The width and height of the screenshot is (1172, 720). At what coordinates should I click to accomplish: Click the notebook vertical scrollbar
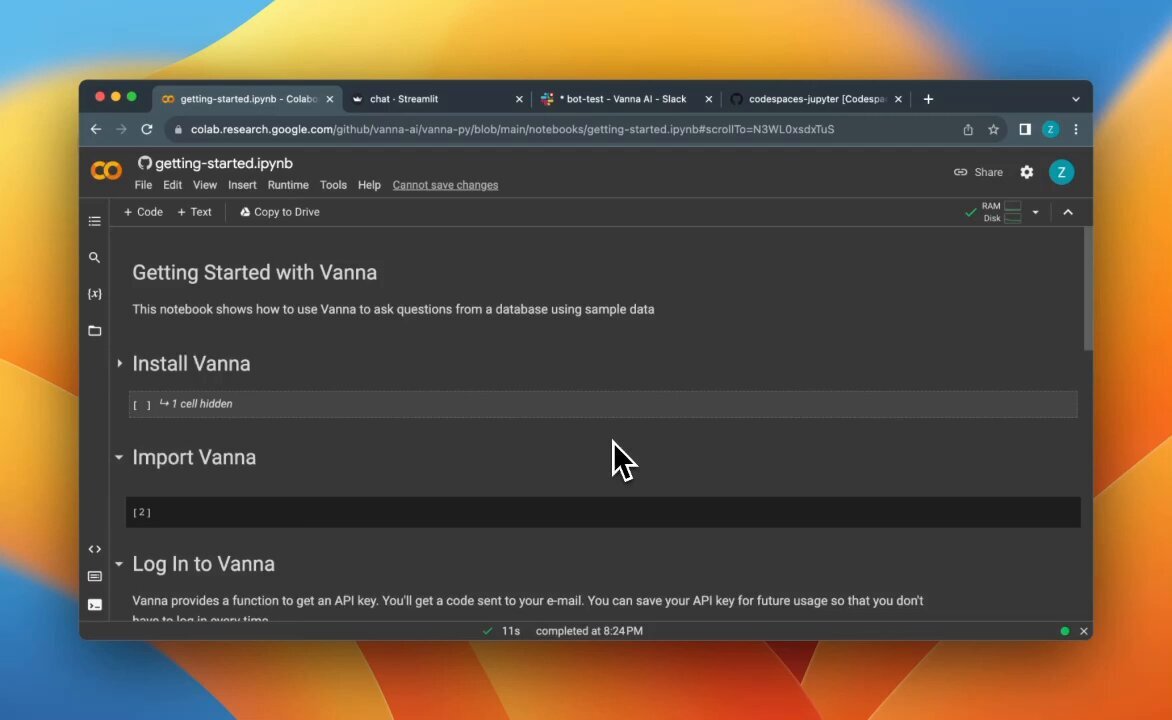coord(1088,289)
